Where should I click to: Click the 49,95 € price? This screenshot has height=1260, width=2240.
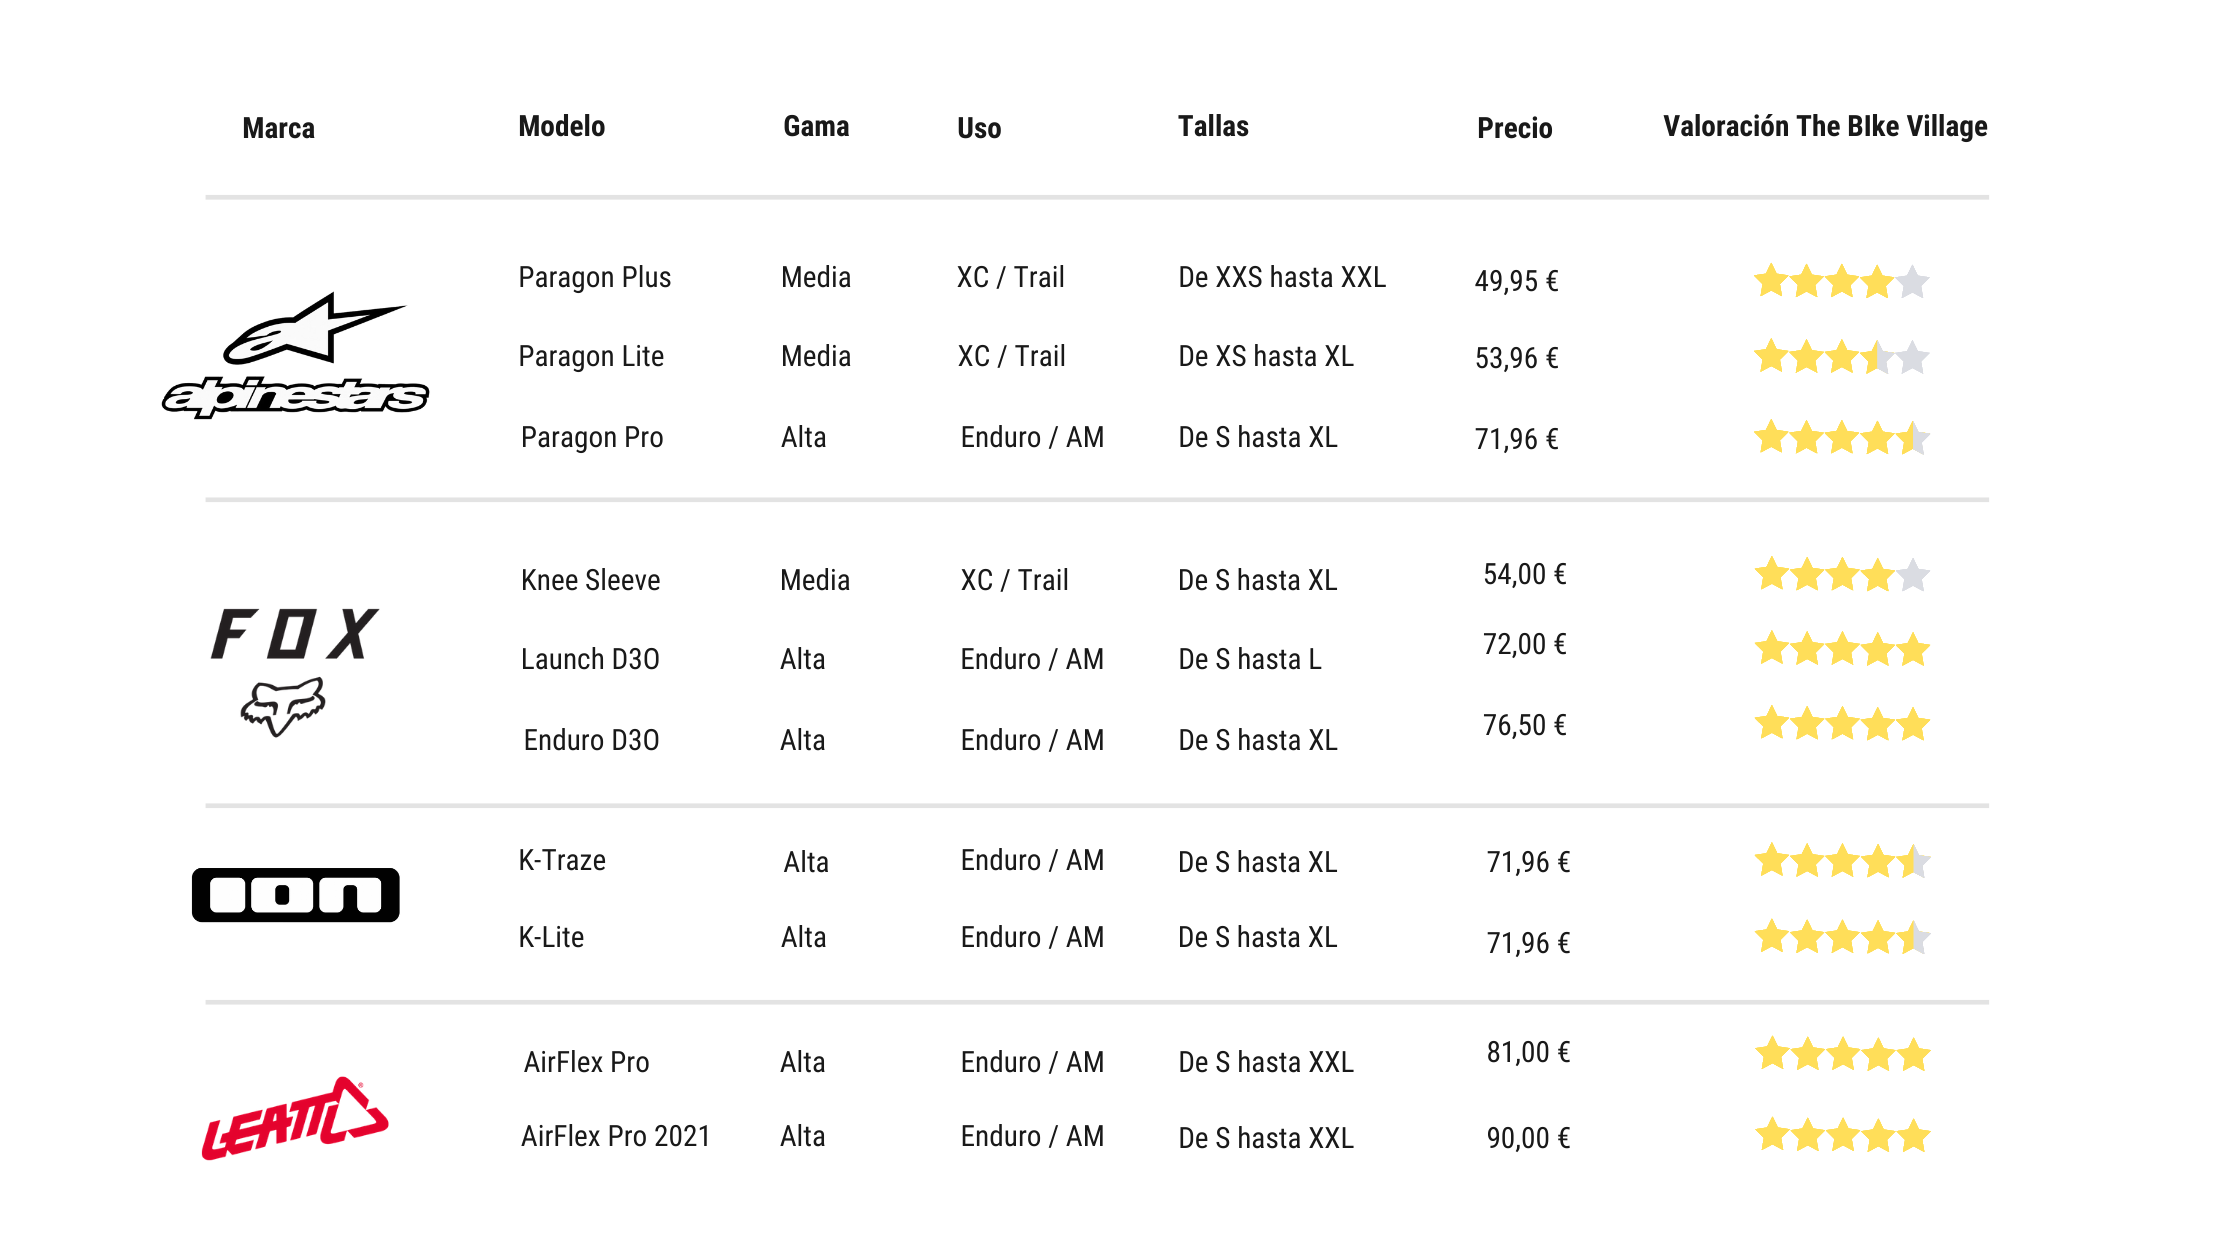point(1516,281)
